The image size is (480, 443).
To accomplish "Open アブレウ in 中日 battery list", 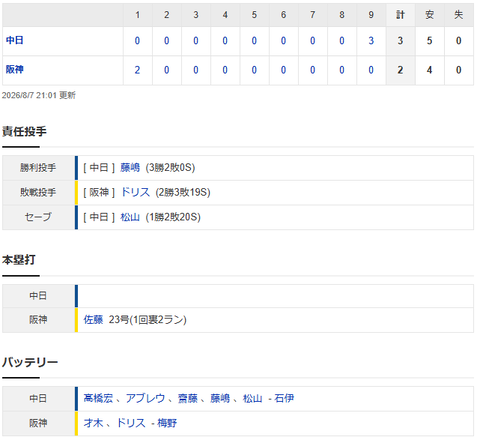I will 145,398.
